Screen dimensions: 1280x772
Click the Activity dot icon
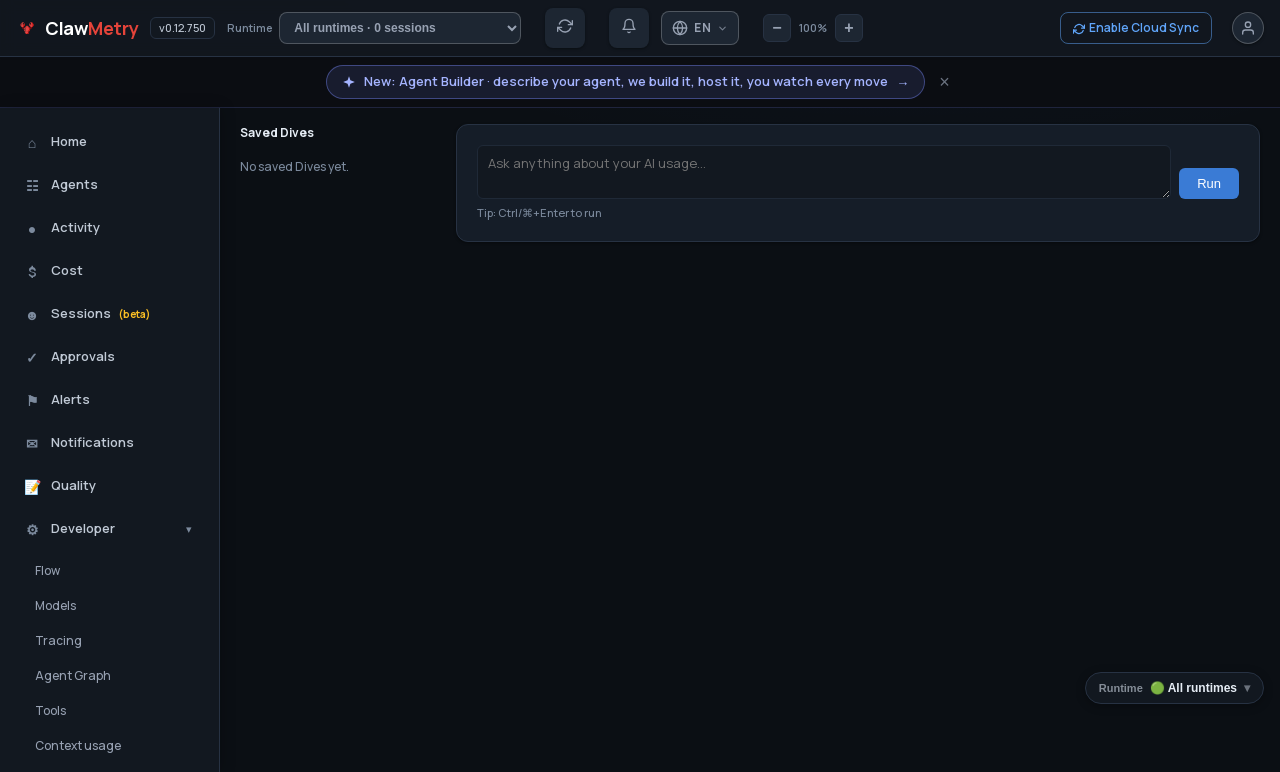[x=32, y=229]
